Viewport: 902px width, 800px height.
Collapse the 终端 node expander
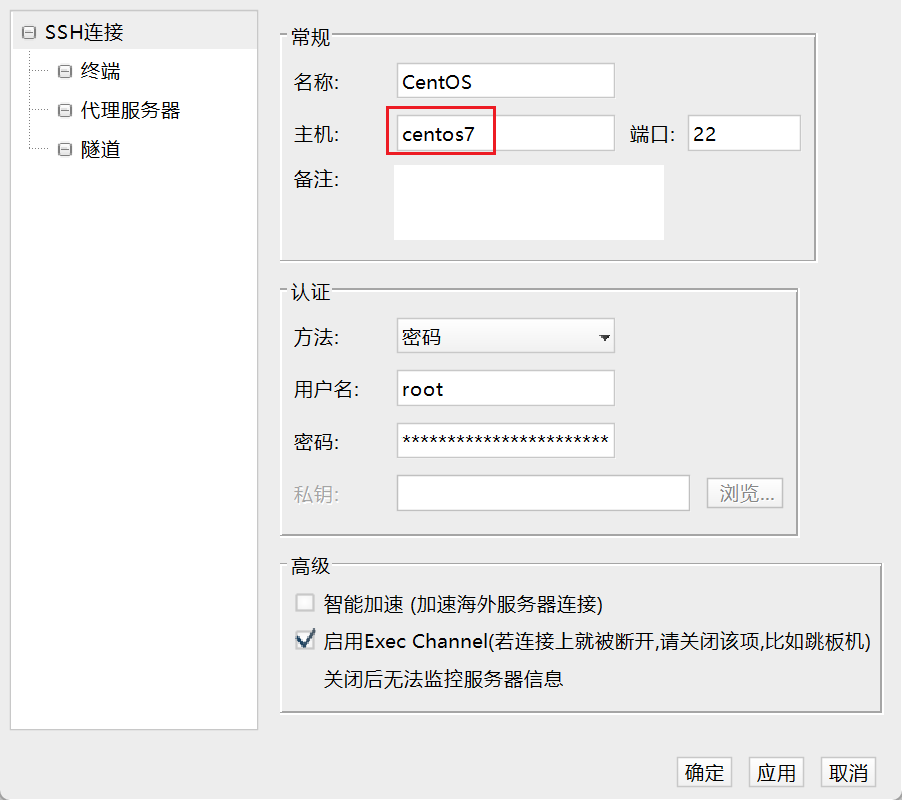(x=65, y=71)
